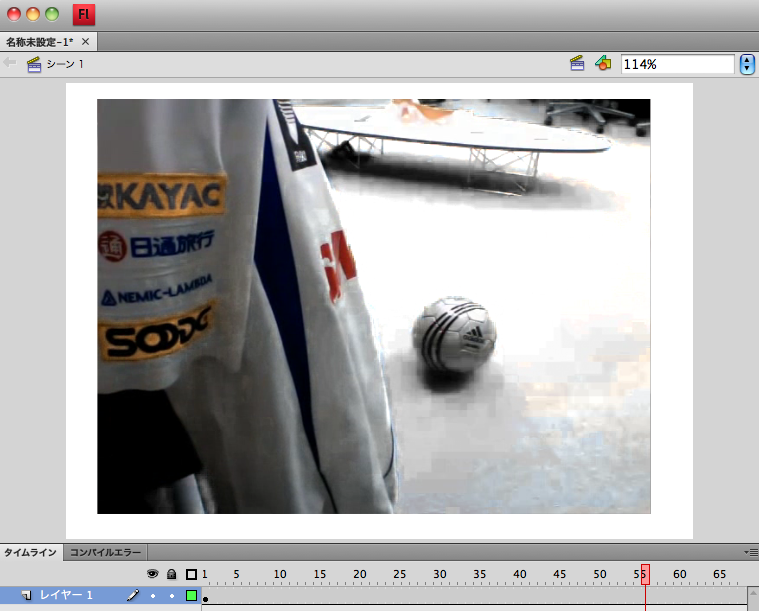This screenshot has width=759, height=611.
Task: Toggle visibility dot for レイヤー 1
Action: pos(153,596)
